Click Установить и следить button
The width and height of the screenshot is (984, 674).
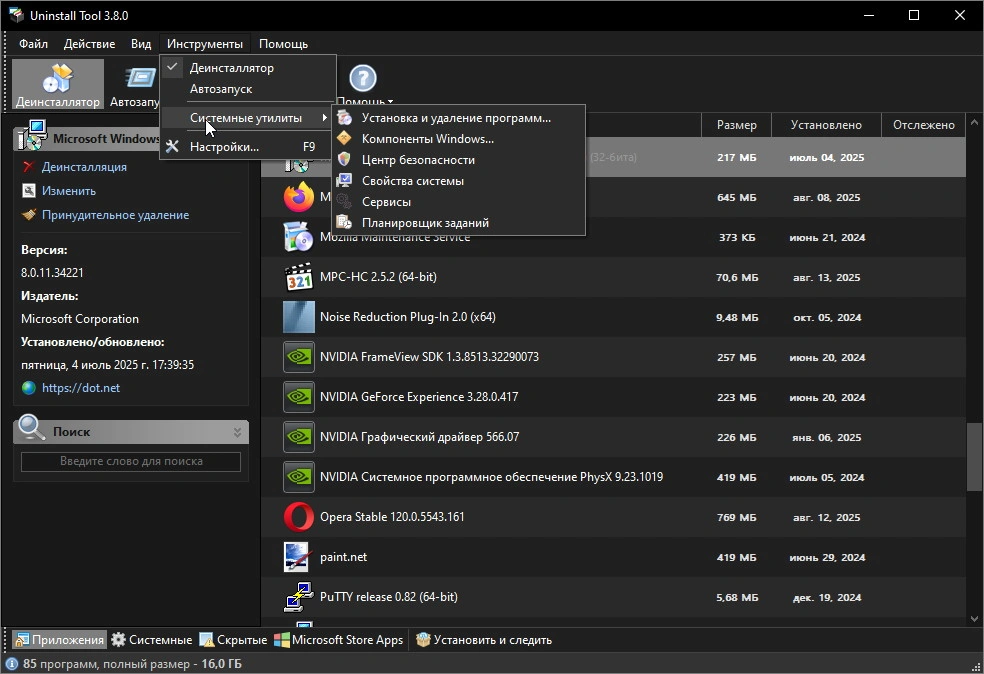(484, 639)
